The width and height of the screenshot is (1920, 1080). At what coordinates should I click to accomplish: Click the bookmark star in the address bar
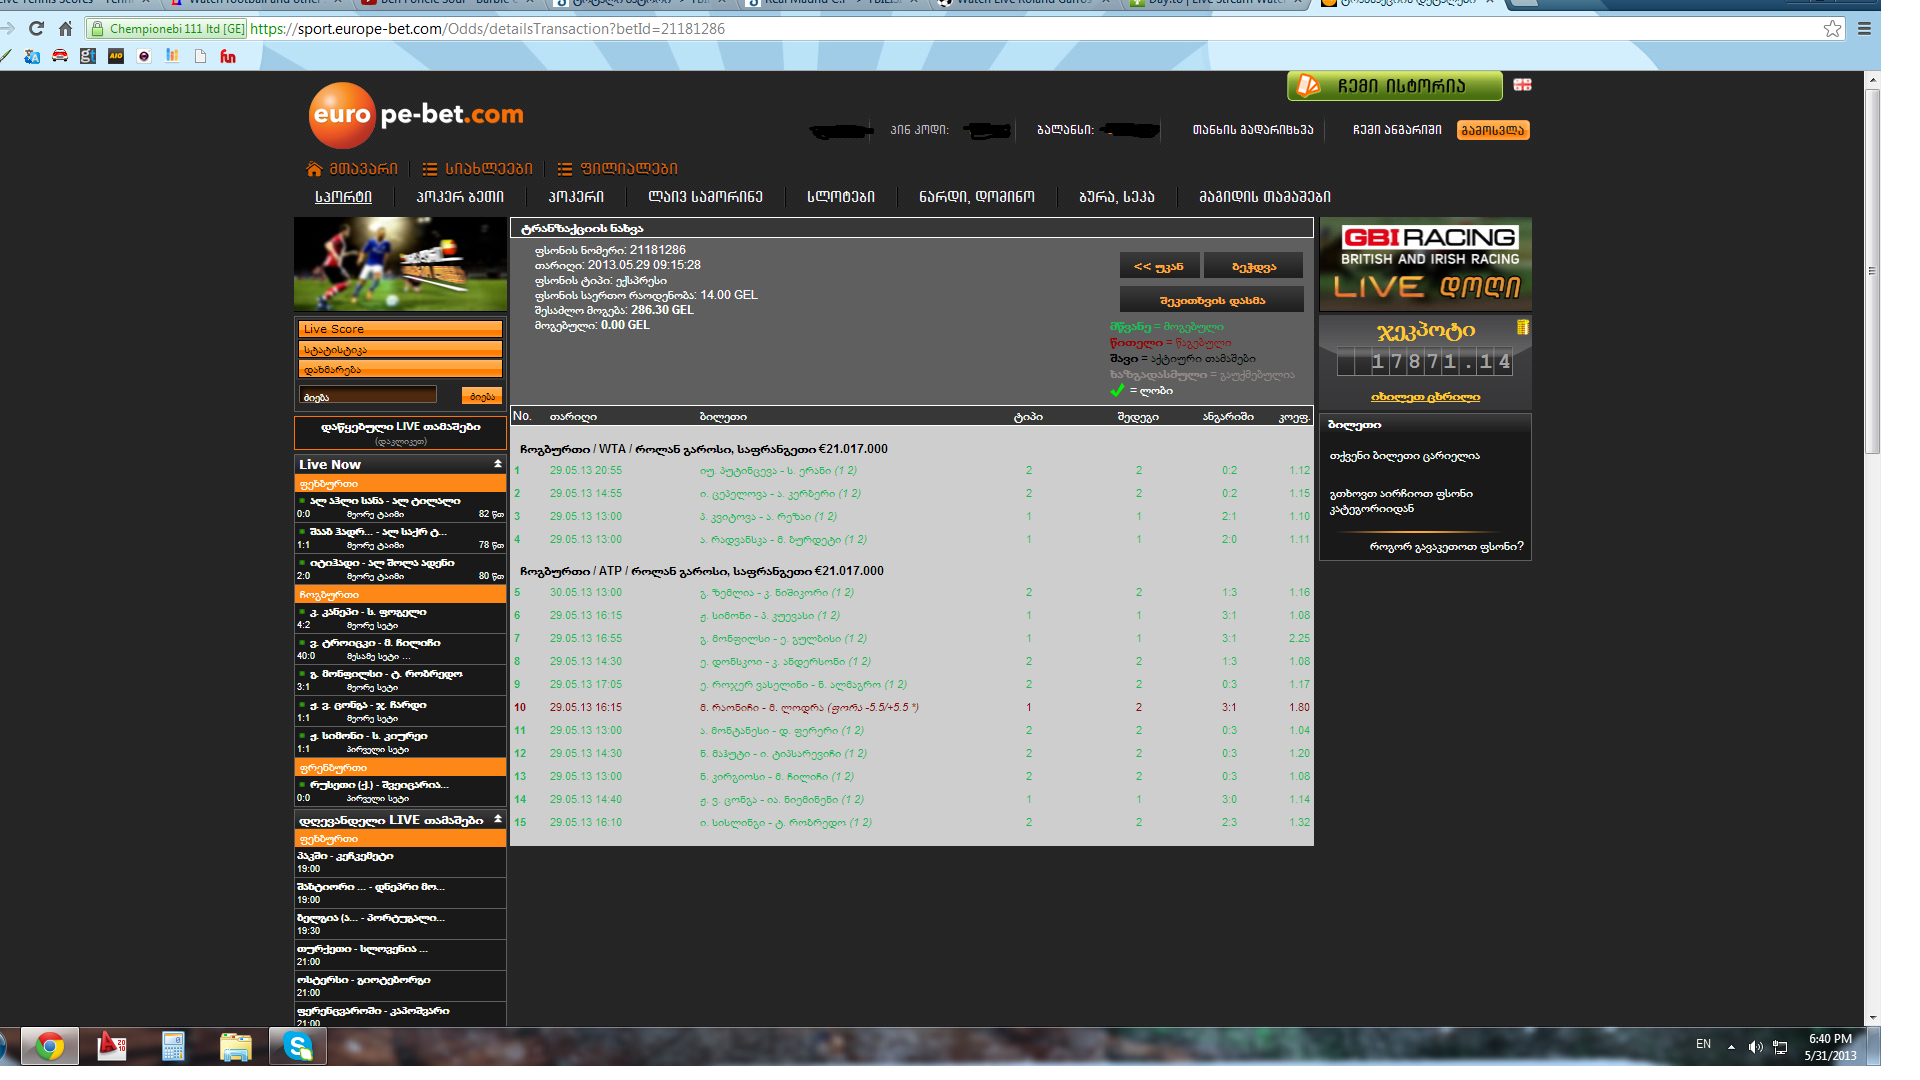point(1832,29)
